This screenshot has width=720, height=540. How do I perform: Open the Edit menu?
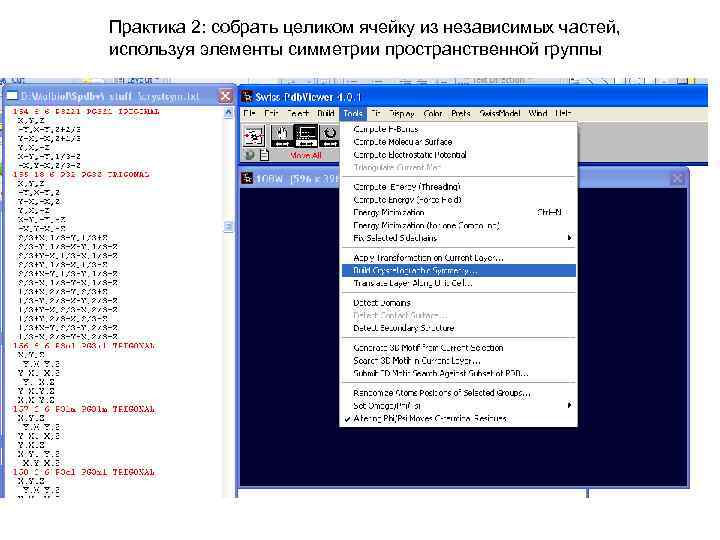[271, 113]
